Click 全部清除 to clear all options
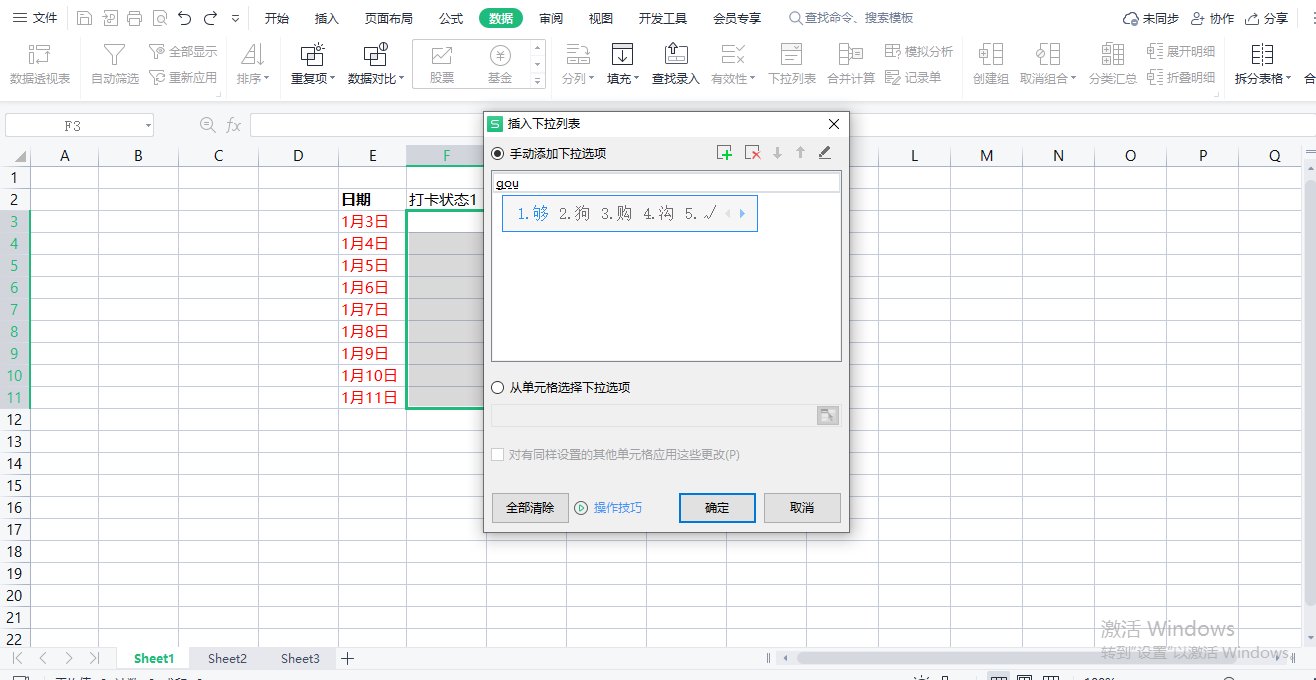Screen dimensions: 1316x680 [x=530, y=507]
